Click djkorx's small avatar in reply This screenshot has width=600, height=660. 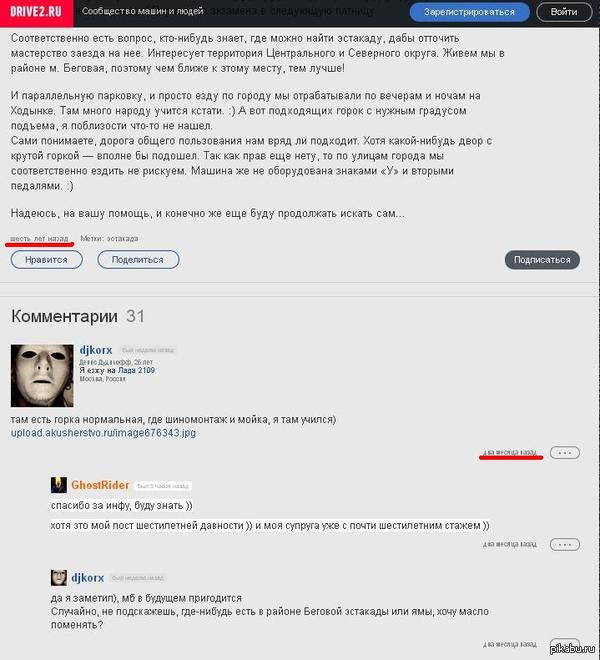coord(59,578)
